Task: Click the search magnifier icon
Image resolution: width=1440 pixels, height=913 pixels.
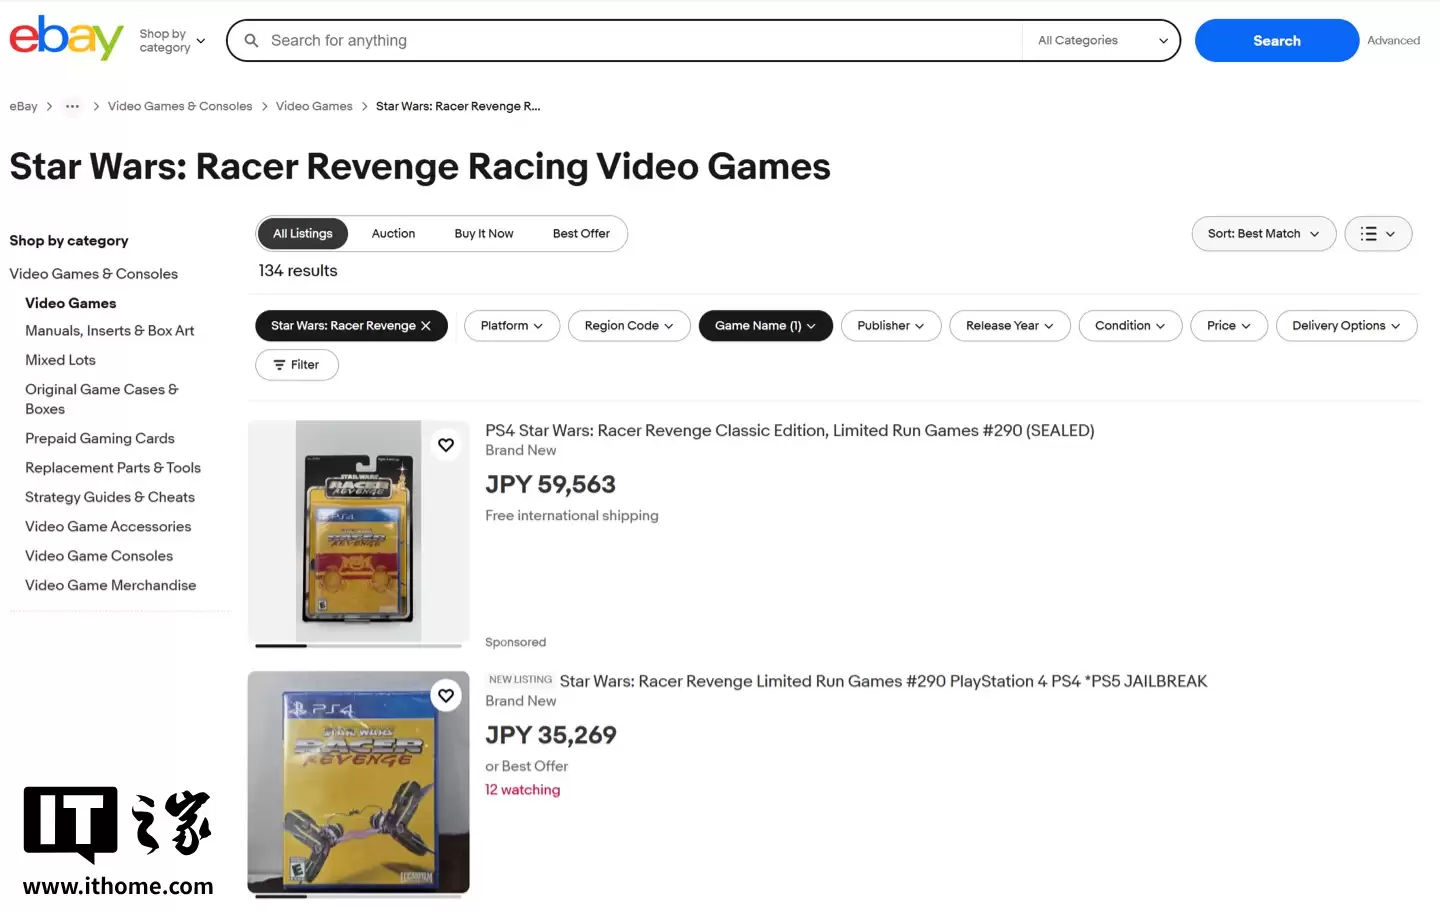Action: pyautogui.click(x=252, y=41)
